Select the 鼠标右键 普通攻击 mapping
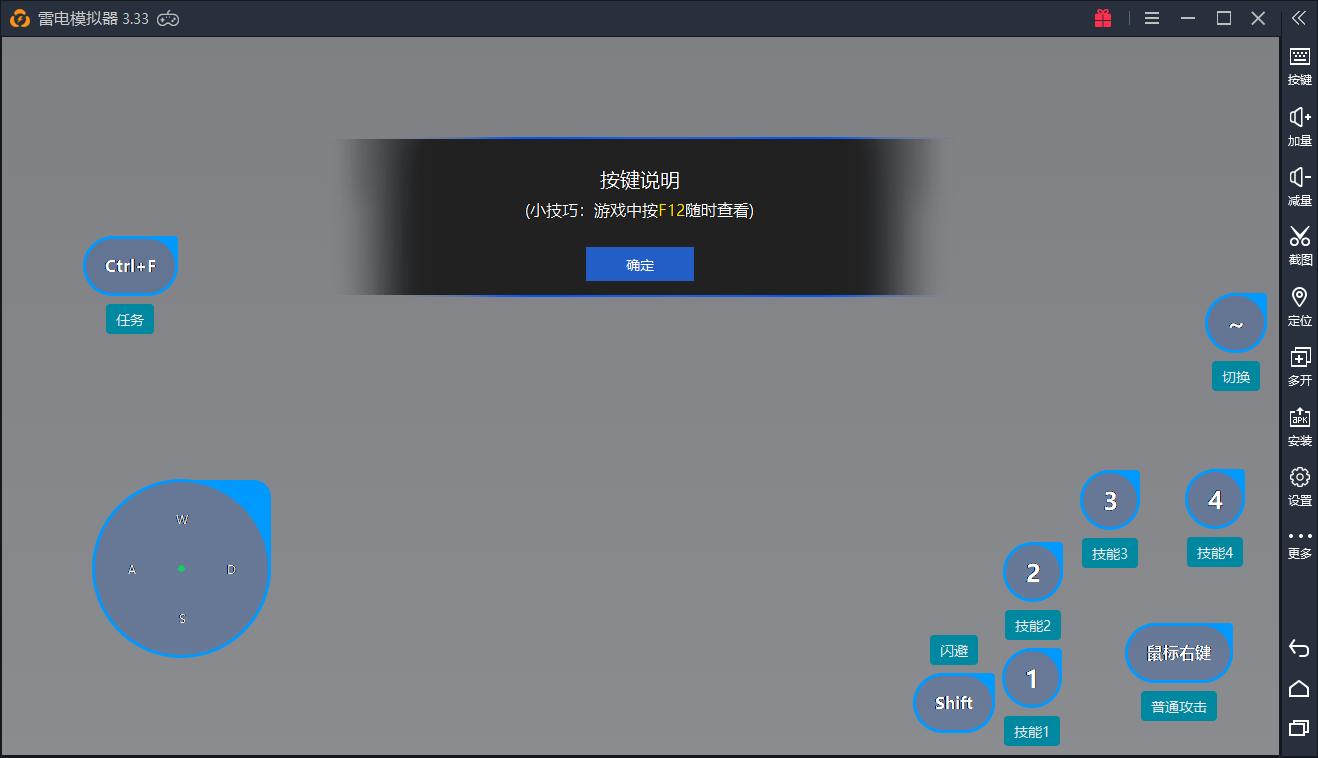Screen dimensions: 1318x758 click(1178, 652)
